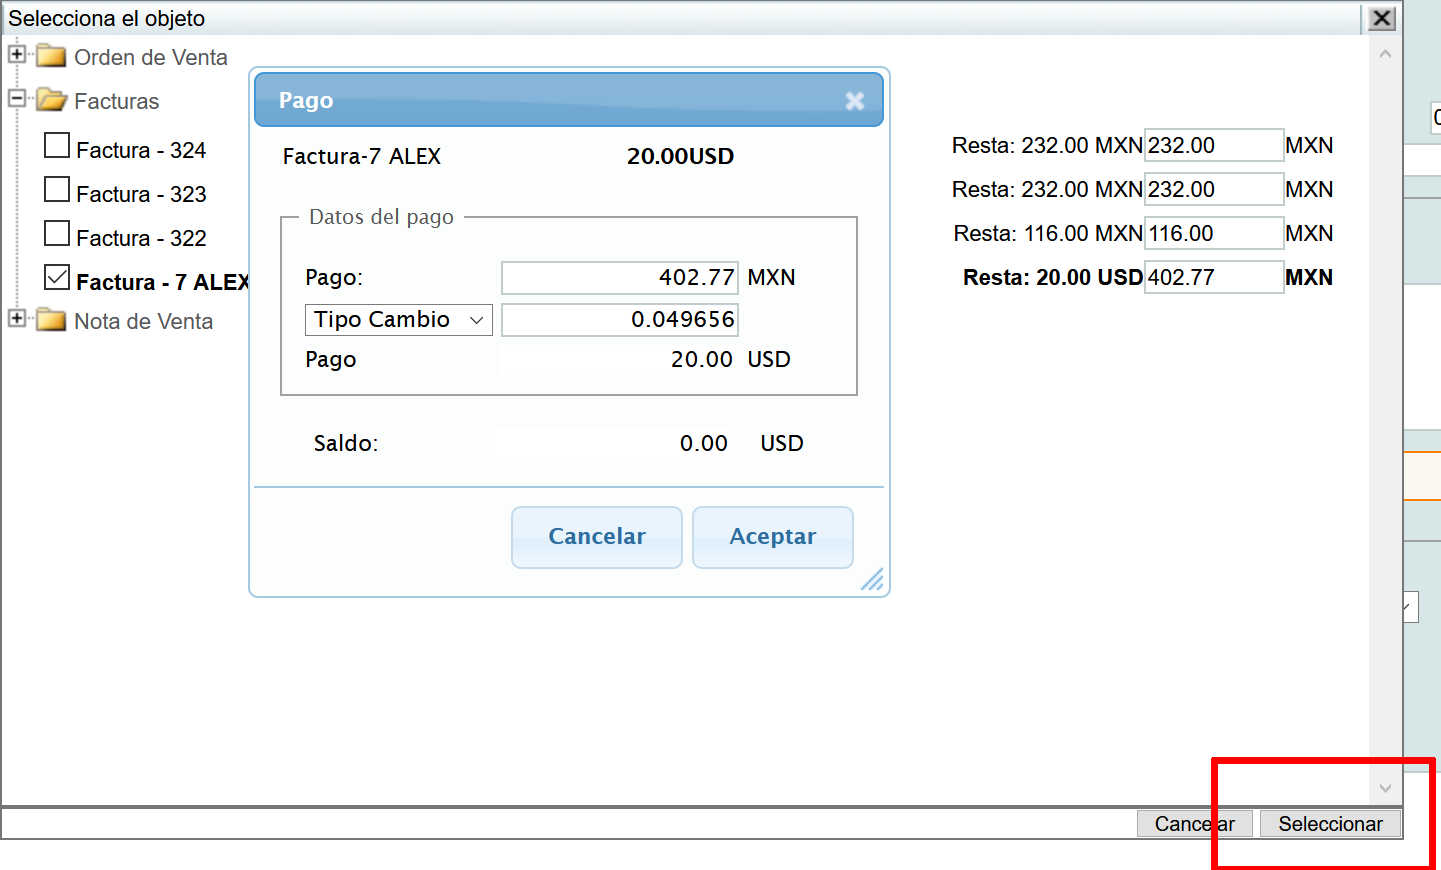
Task: Click the Orden de Venta folder icon
Action: [x=51, y=56]
